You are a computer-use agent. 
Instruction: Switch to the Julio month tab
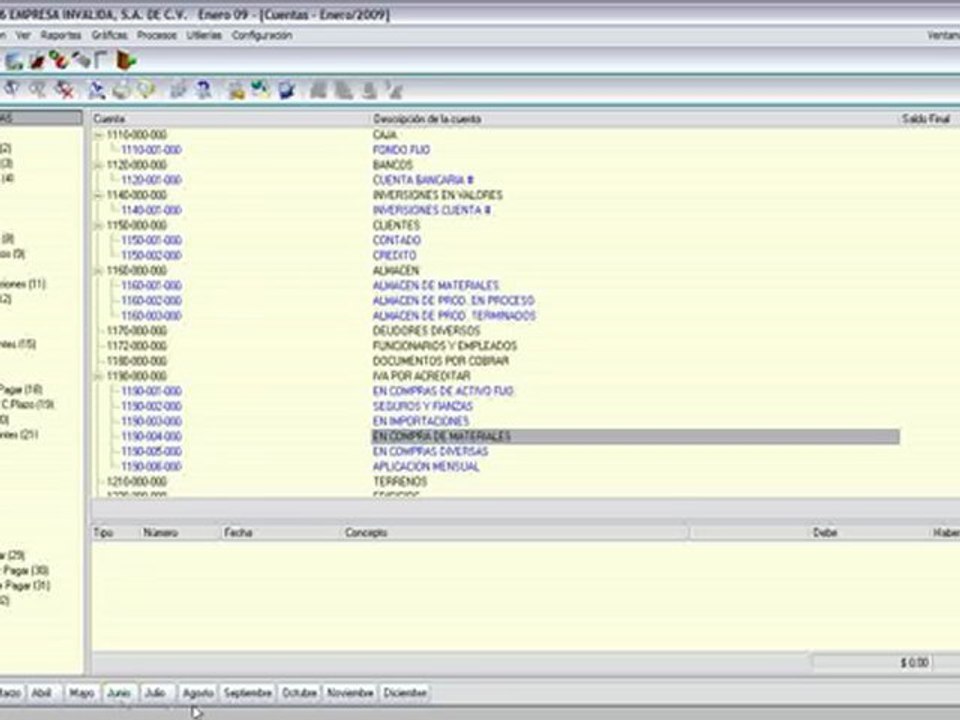pos(156,692)
